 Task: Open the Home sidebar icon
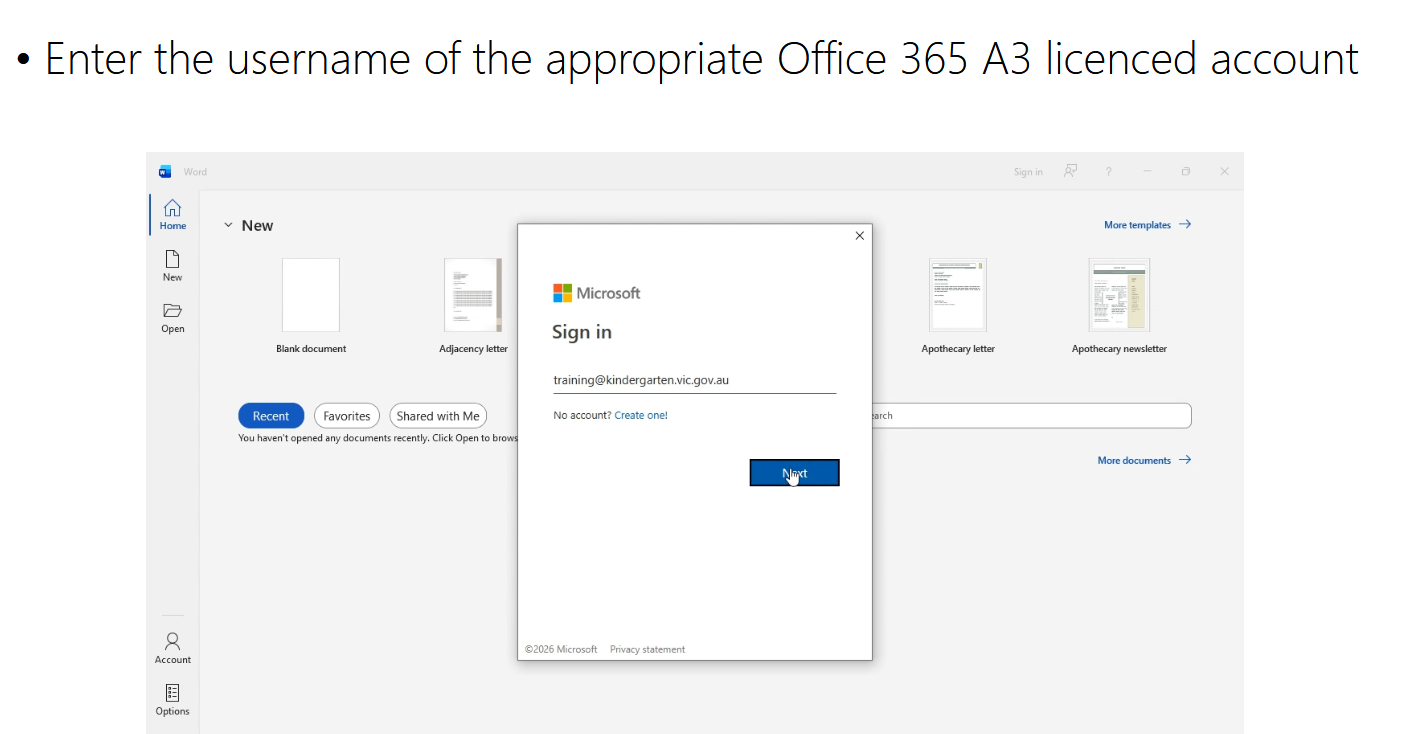click(172, 214)
